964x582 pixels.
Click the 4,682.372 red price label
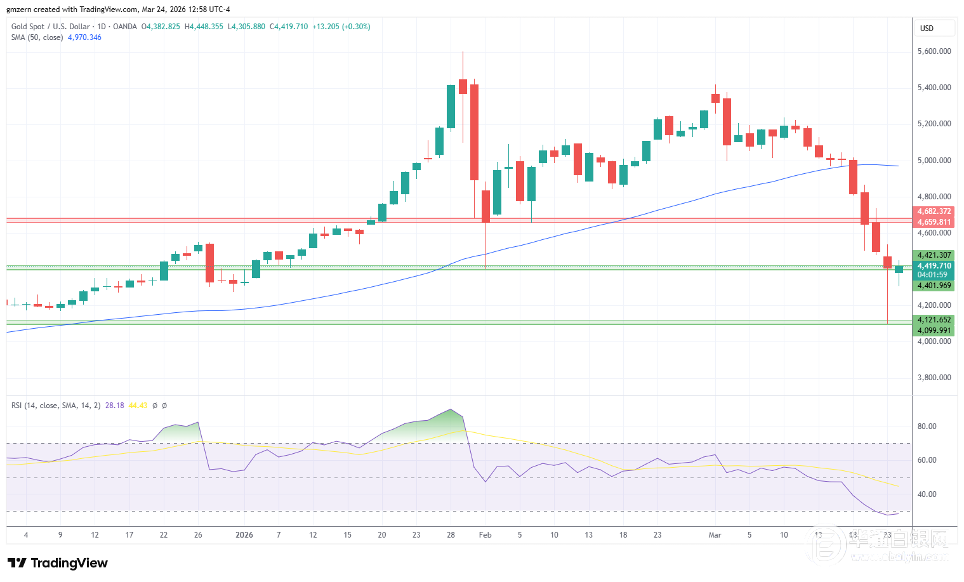click(932, 212)
